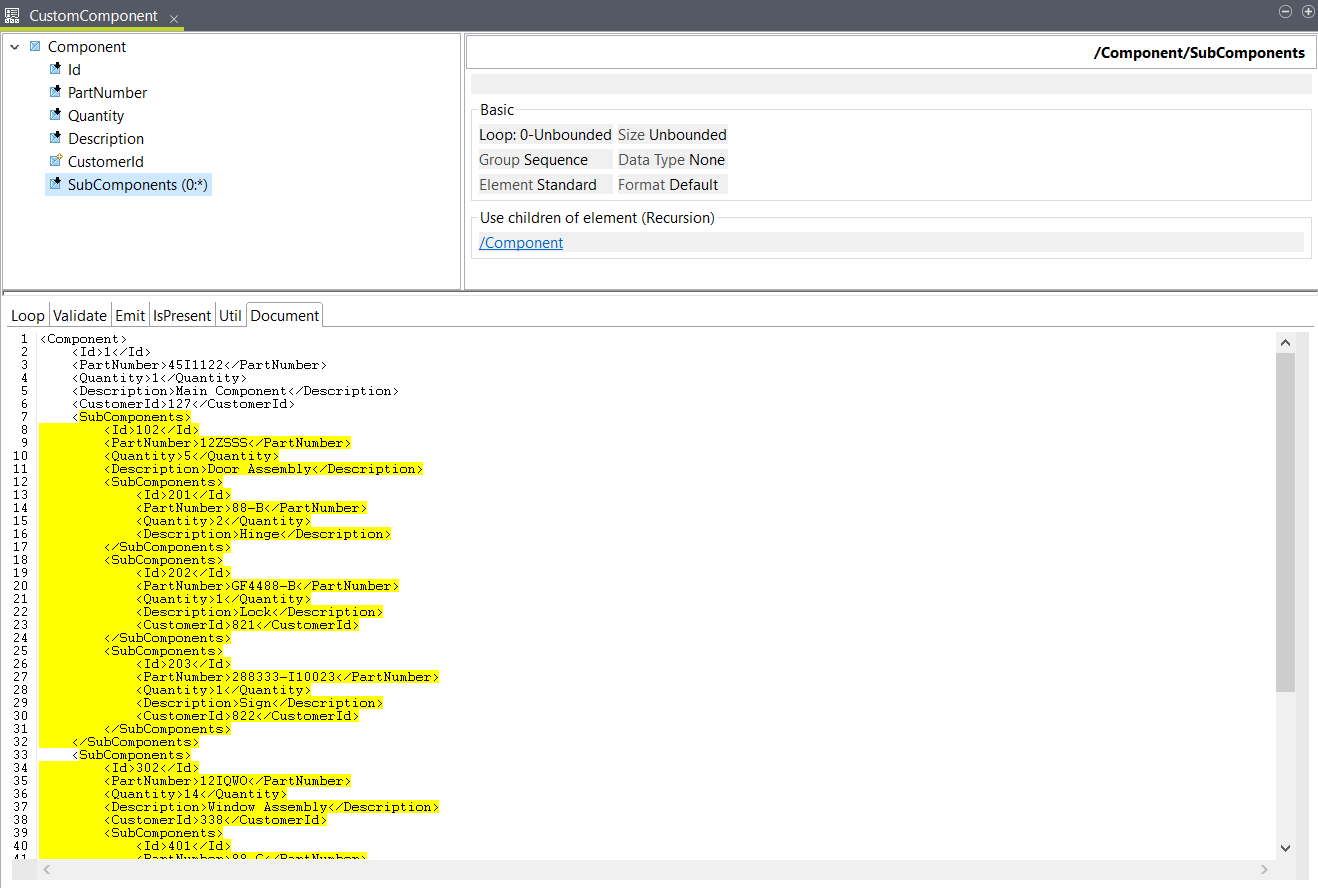Image resolution: width=1318 pixels, height=888 pixels.
Task: Open the IsPresent tab
Action: click(x=182, y=316)
